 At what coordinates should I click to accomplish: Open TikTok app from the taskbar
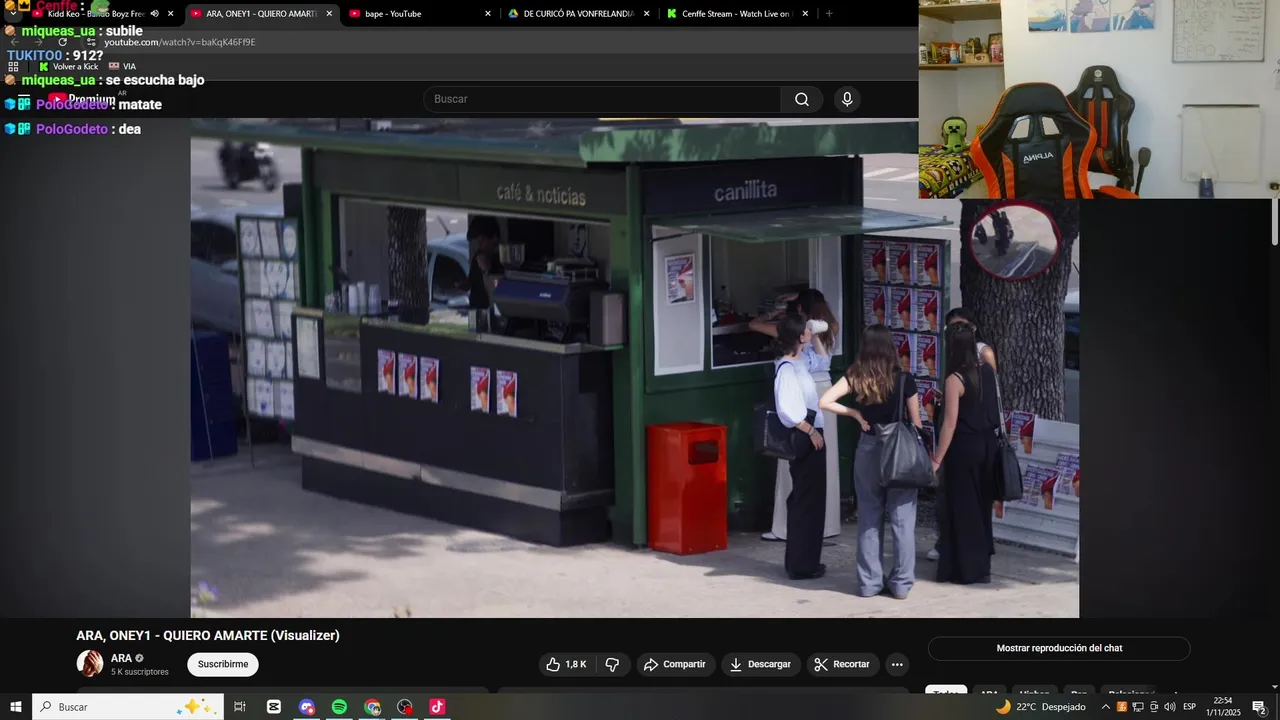437,707
